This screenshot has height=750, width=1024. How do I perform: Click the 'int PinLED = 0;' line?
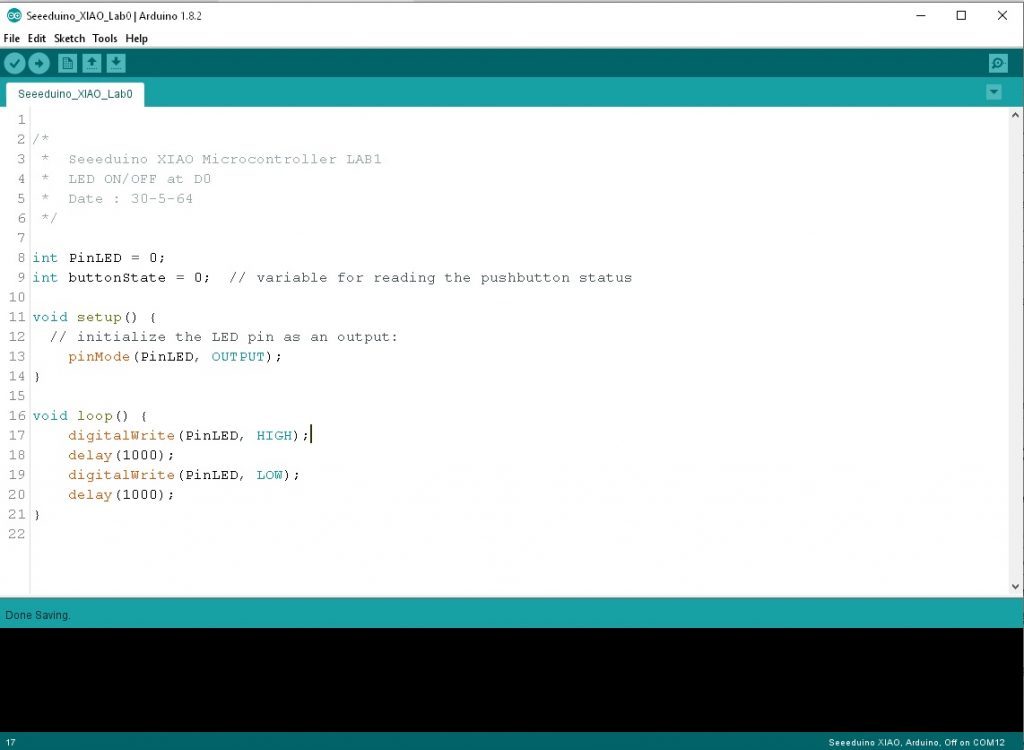[x=99, y=258]
